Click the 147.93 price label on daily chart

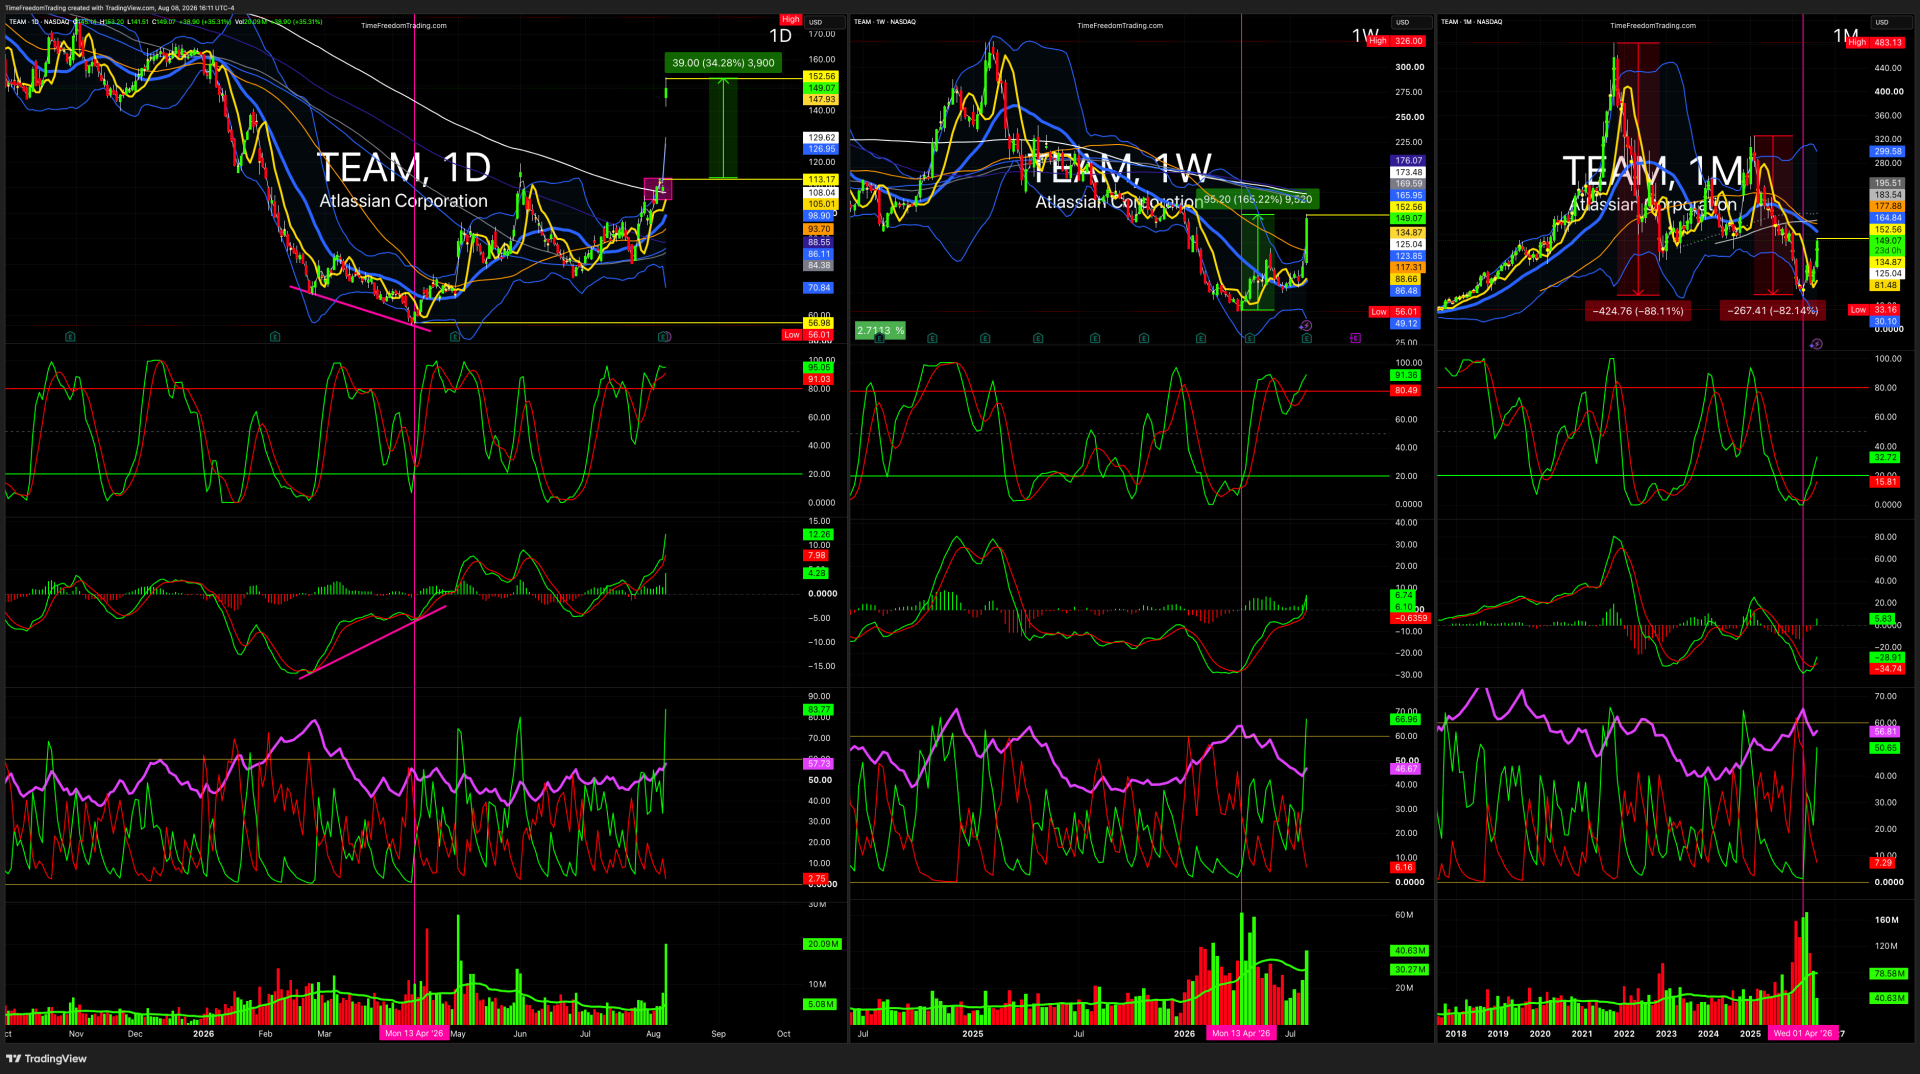coord(821,99)
